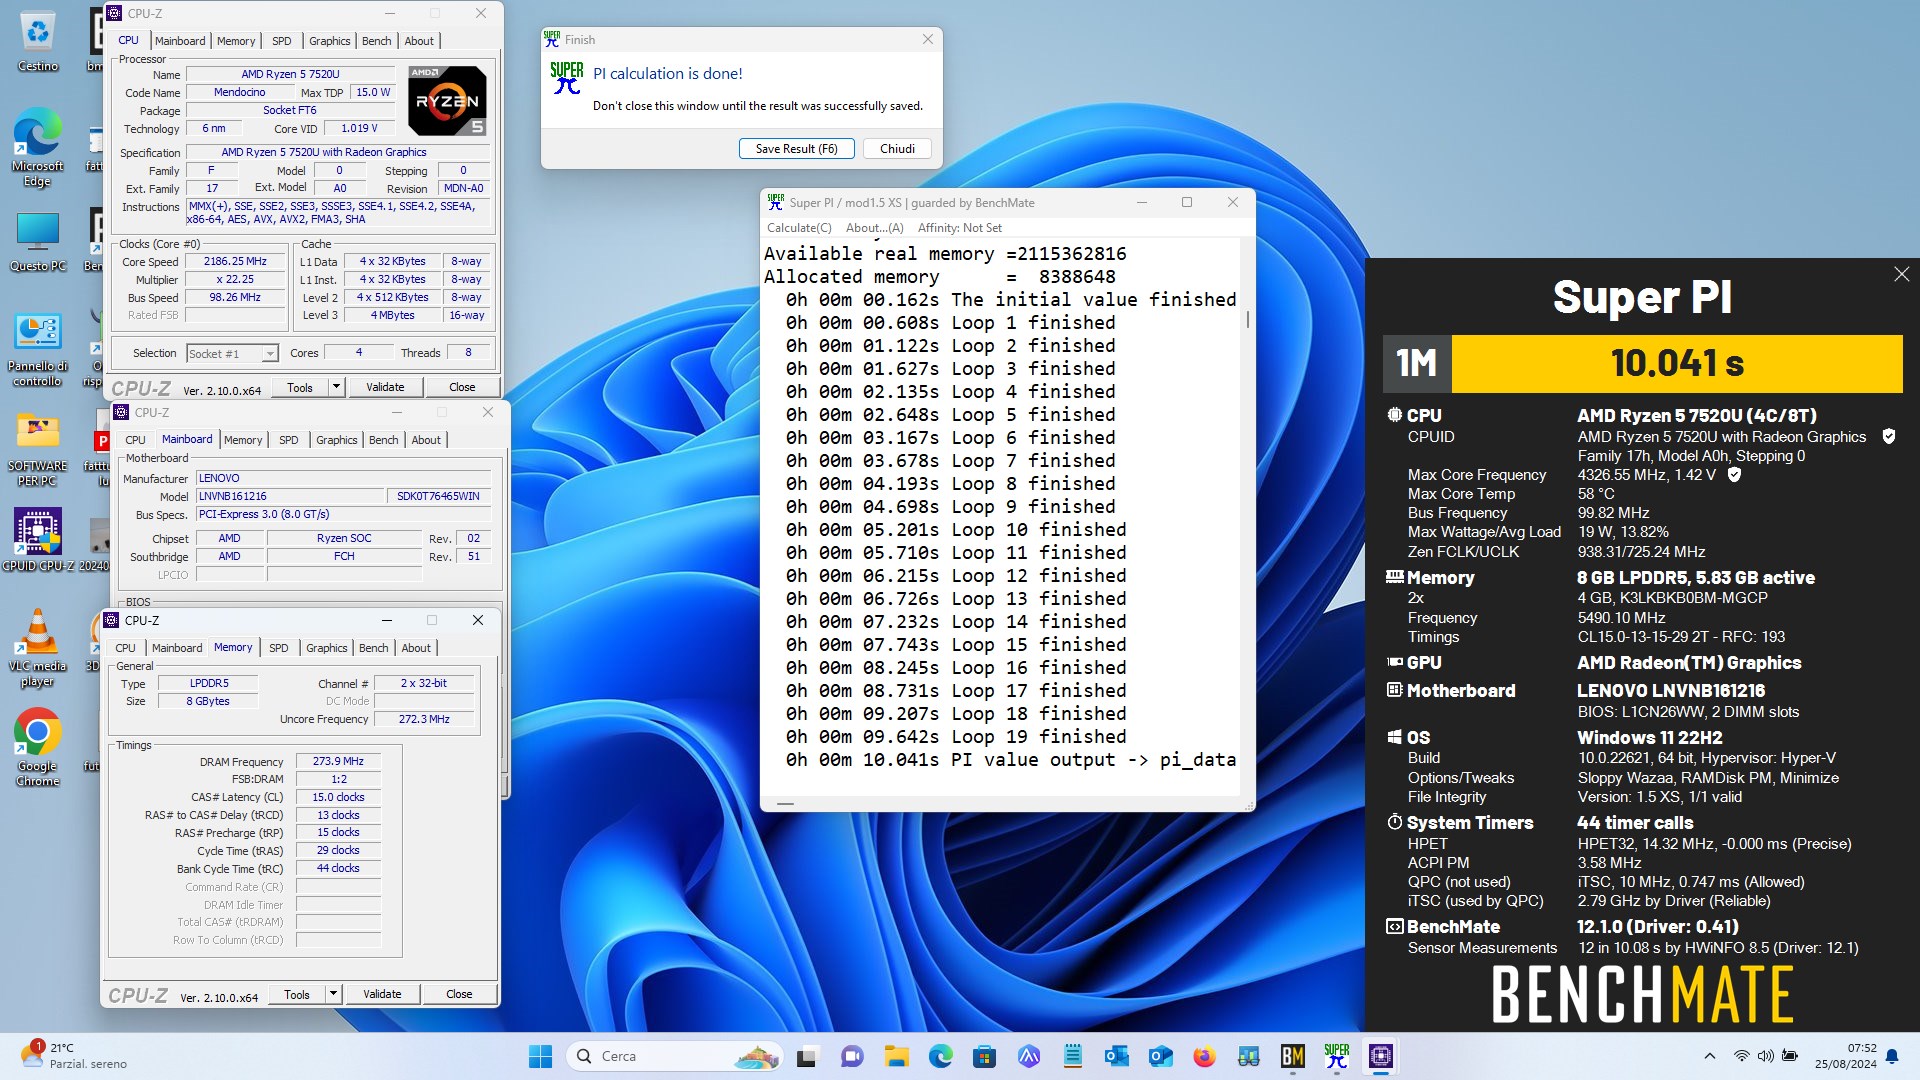Switch to Super PI via its taskbar icon
The height and width of the screenshot is (1080, 1920).
(1337, 1056)
